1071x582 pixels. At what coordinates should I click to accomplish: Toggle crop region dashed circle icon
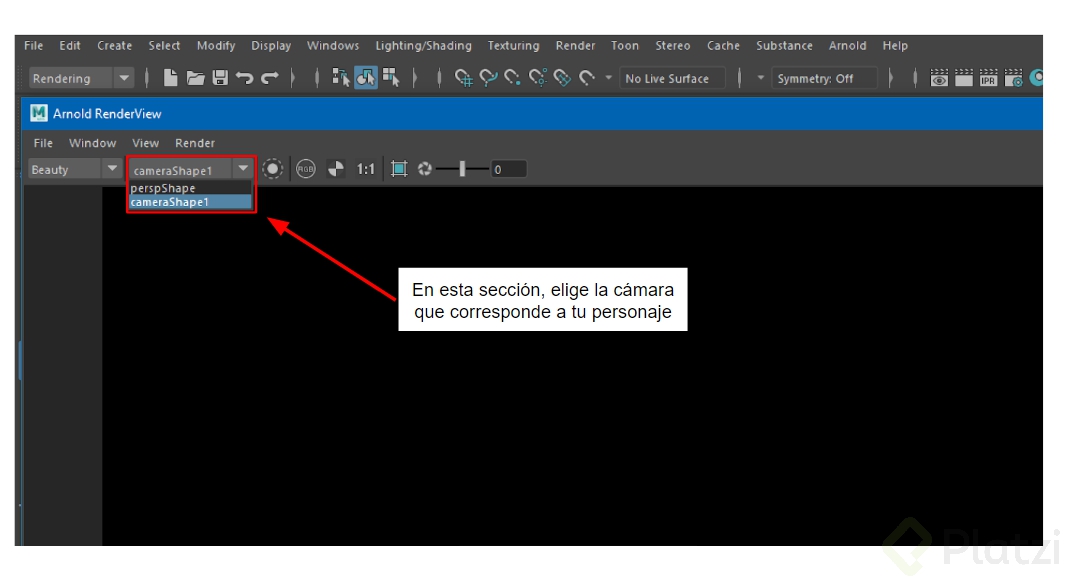point(273,169)
